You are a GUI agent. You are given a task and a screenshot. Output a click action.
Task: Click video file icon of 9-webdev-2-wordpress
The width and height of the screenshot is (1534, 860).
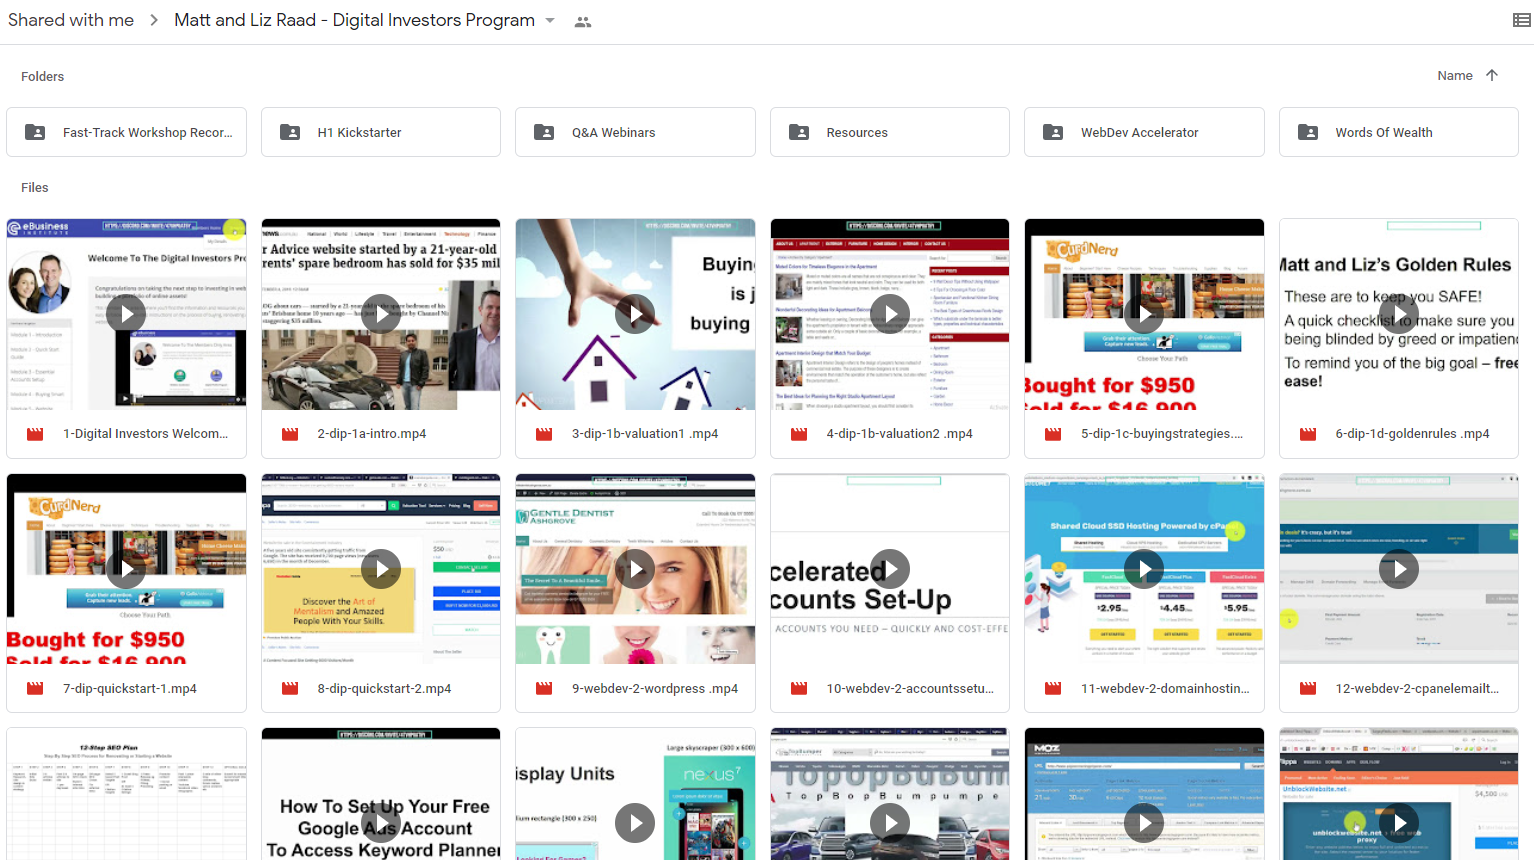pos(544,689)
